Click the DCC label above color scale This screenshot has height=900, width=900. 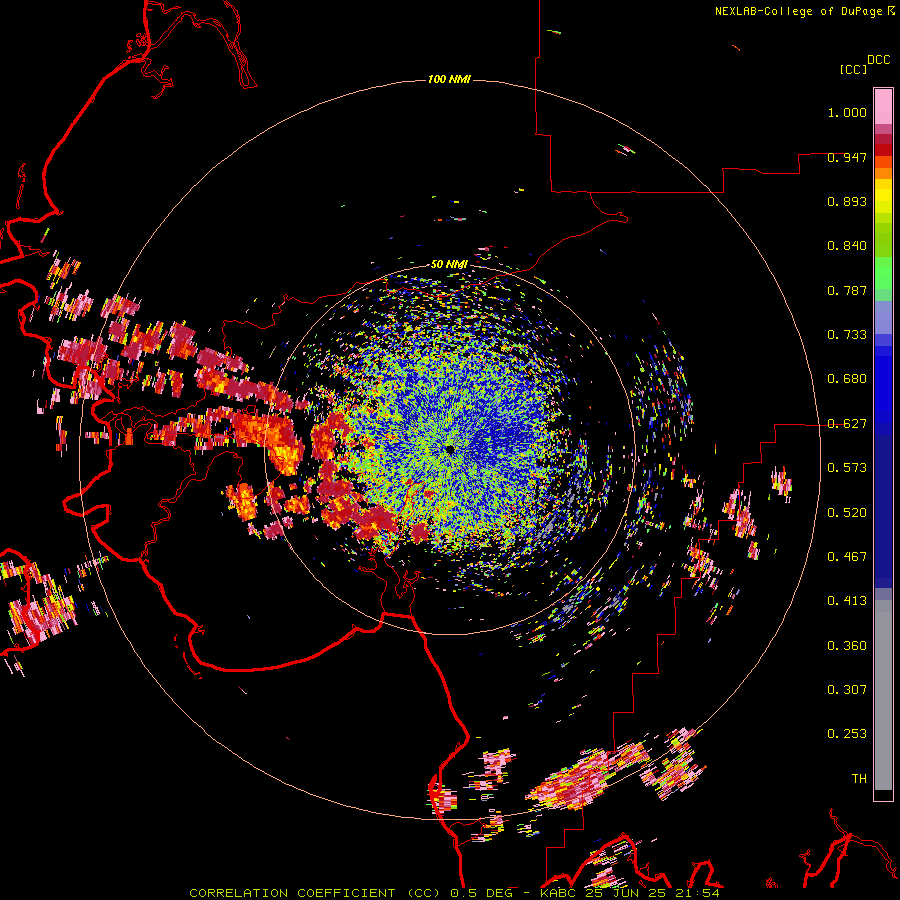[x=879, y=60]
